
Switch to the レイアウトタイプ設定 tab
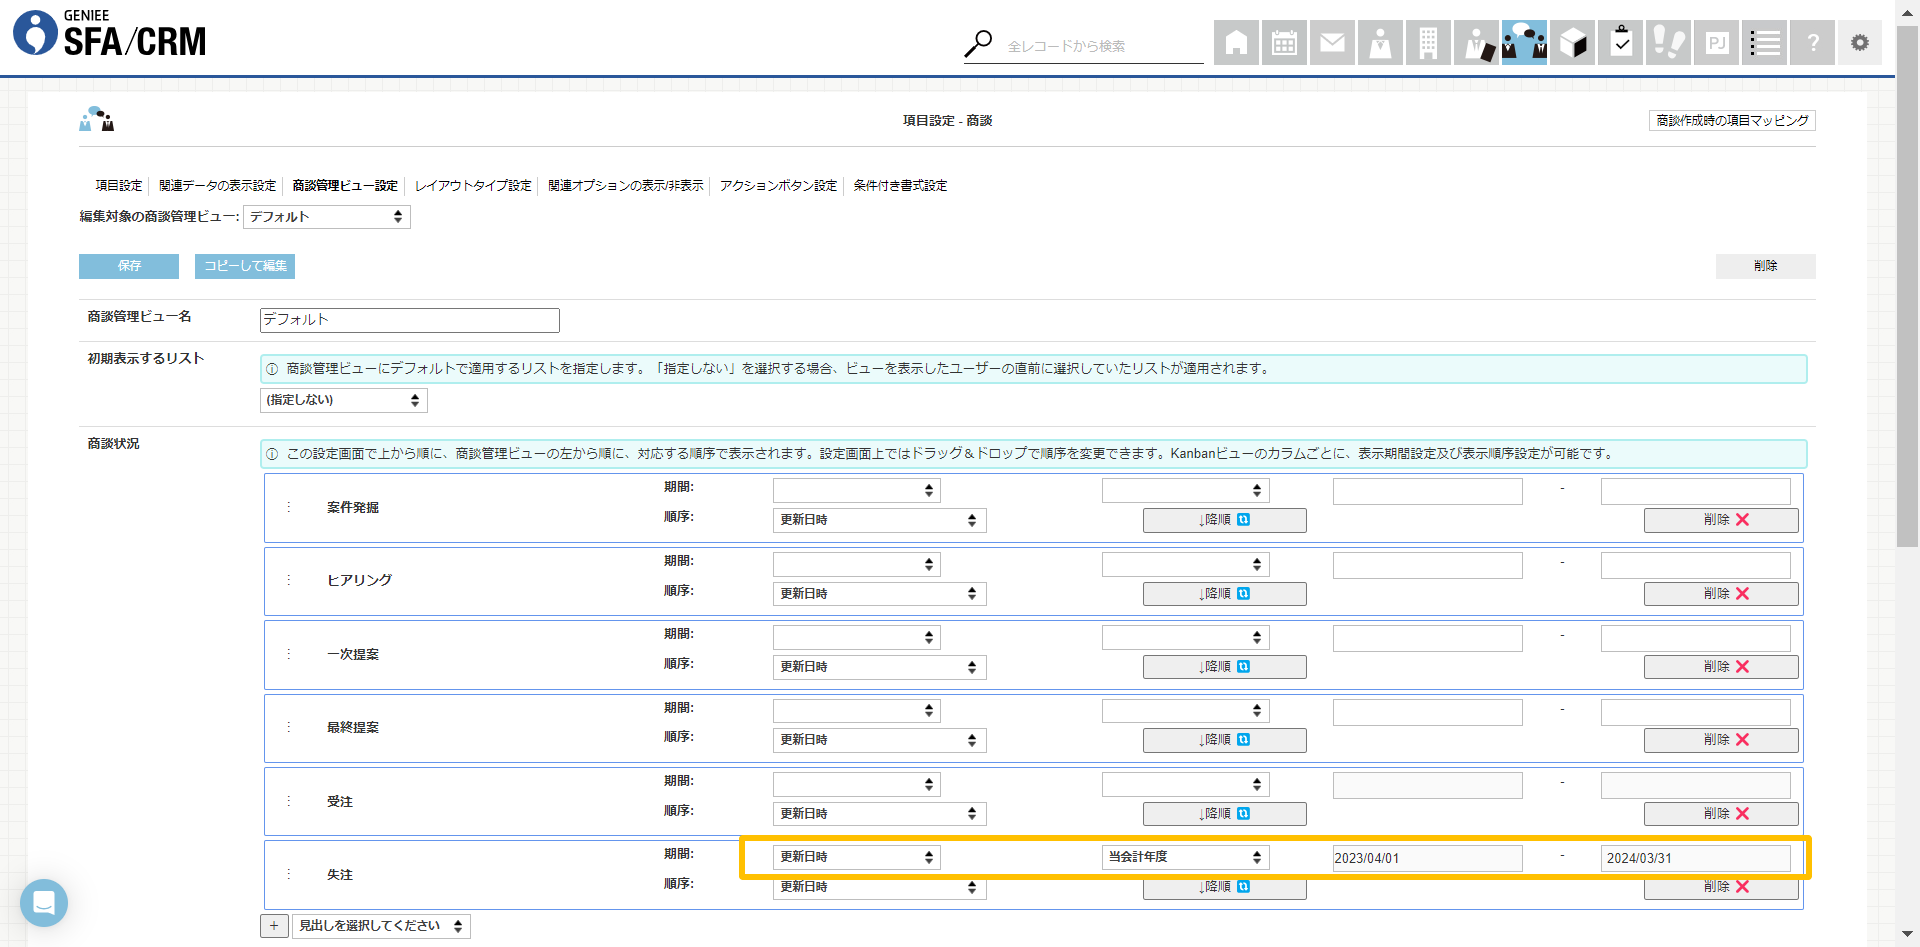(x=473, y=186)
